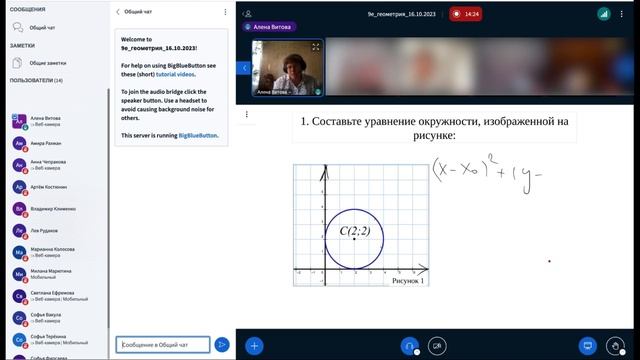The height and width of the screenshot is (360, 640).
Task: Fullscreen the Алена Витова webcam
Action: [316, 47]
